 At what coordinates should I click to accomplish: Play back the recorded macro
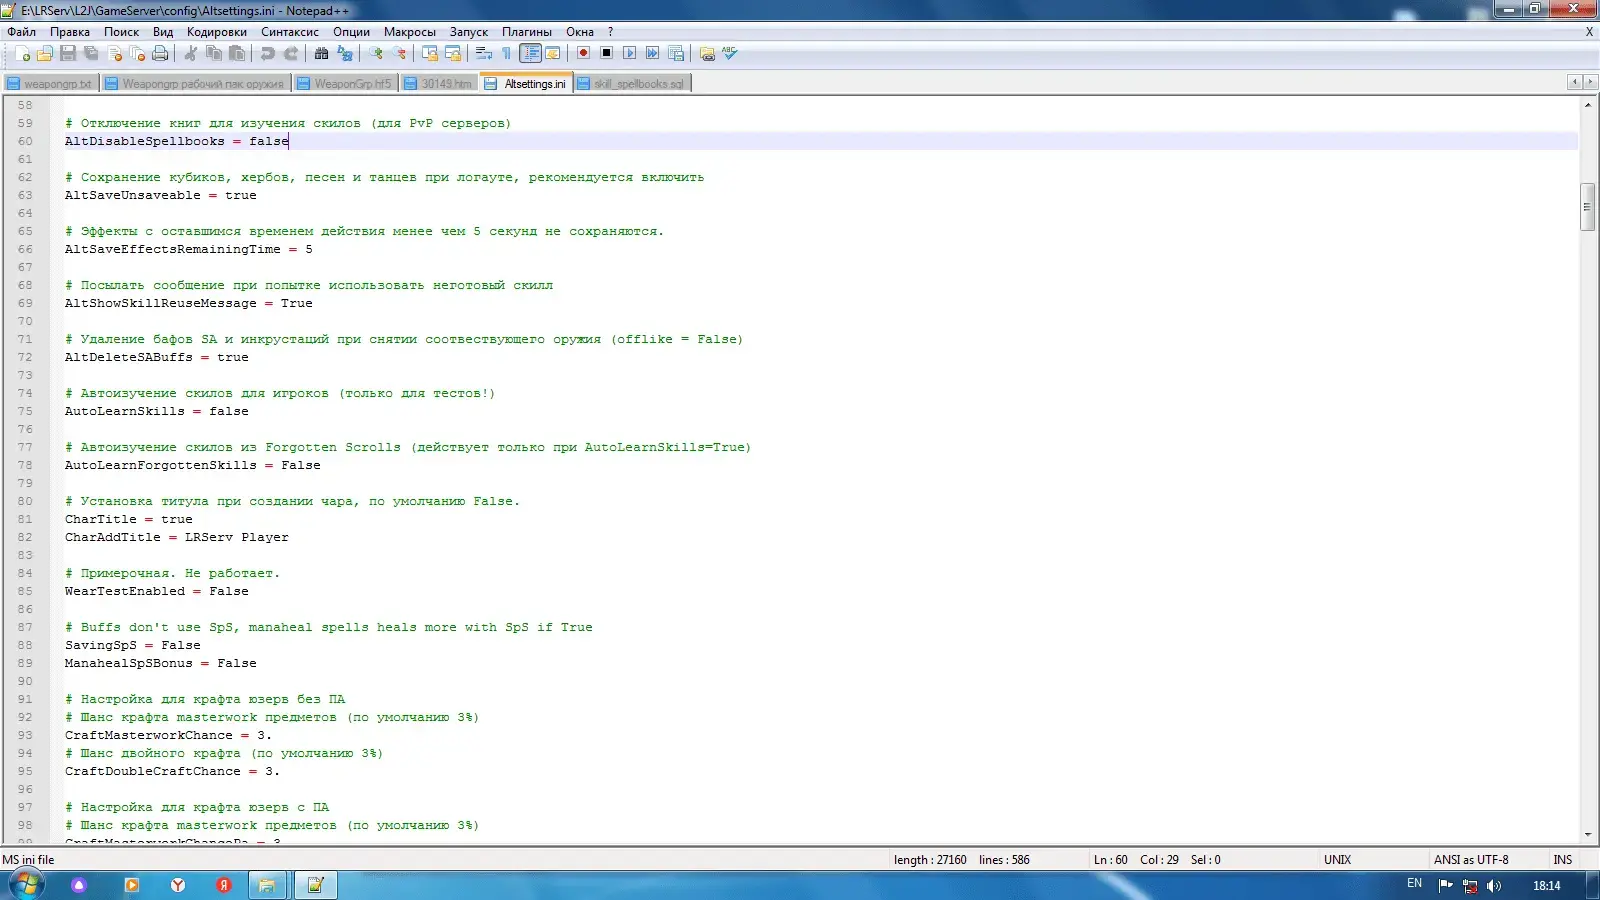(x=629, y=54)
